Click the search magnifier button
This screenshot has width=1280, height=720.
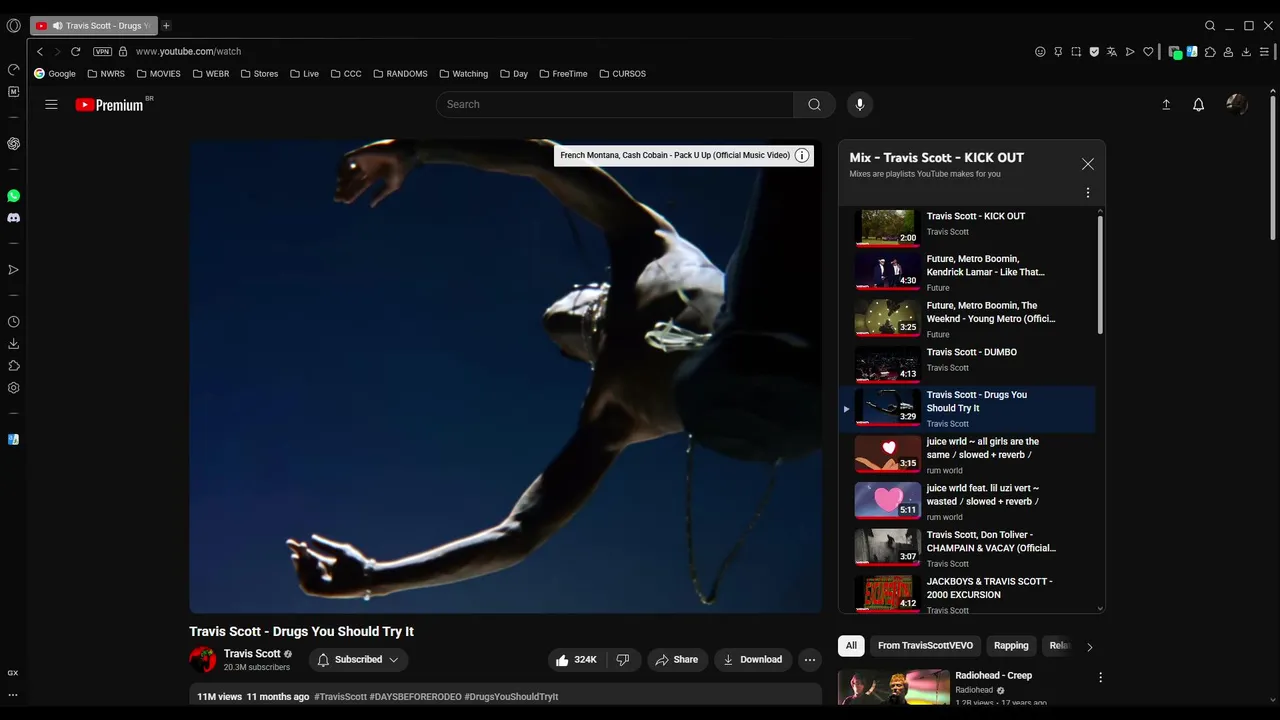[x=814, y=104]
